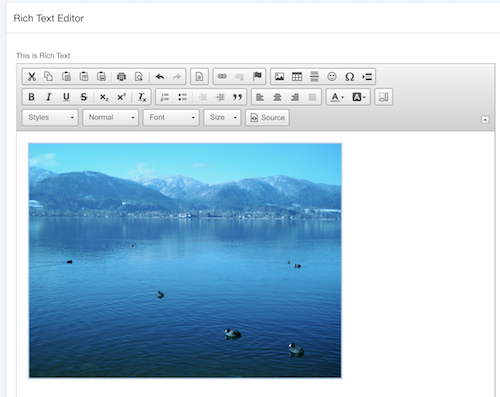Click the page break indent icon
Screen dimensions: 500x397
pyautogui.click(x=367, y=77)
